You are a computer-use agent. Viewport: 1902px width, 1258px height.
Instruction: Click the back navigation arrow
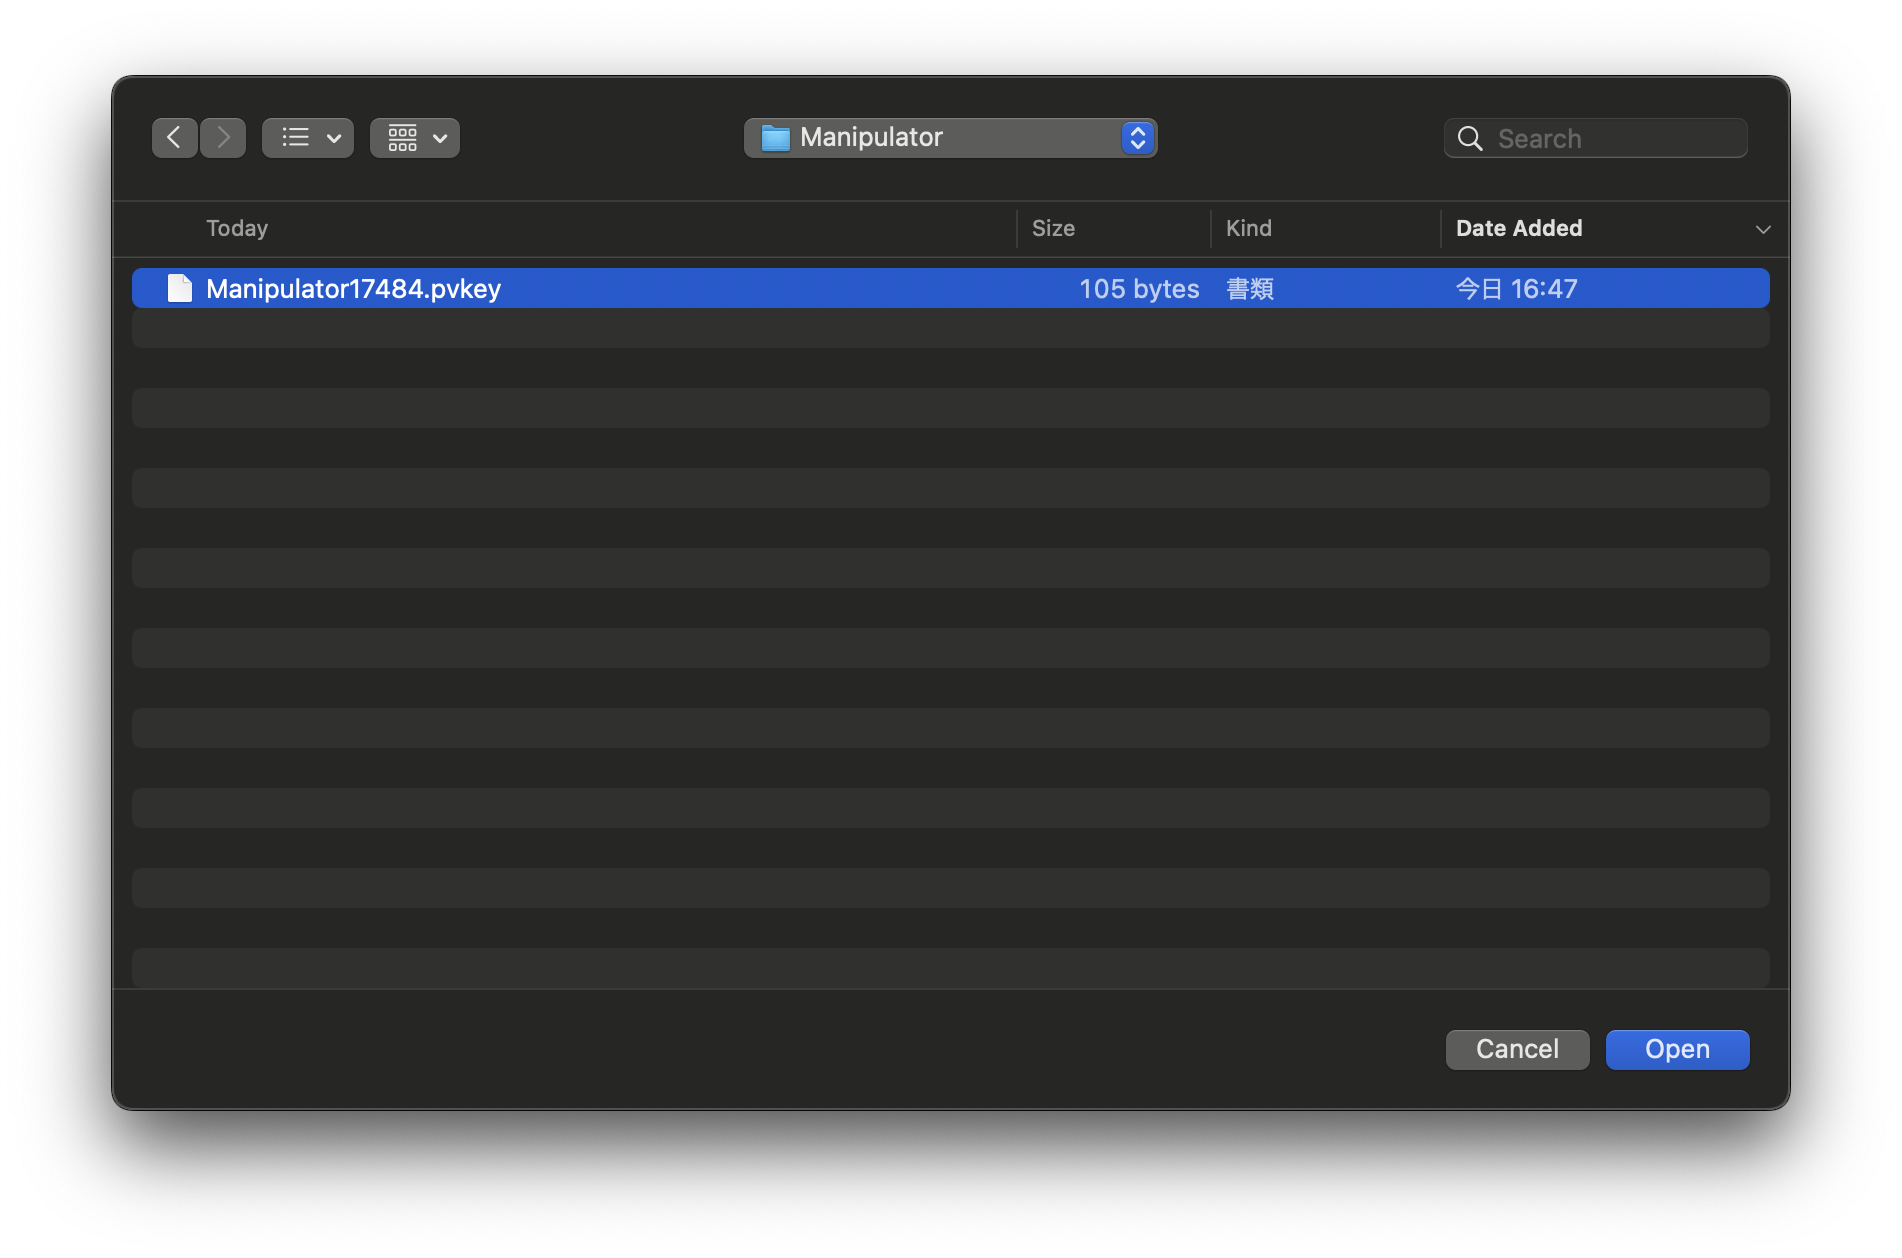pos(174,138)
